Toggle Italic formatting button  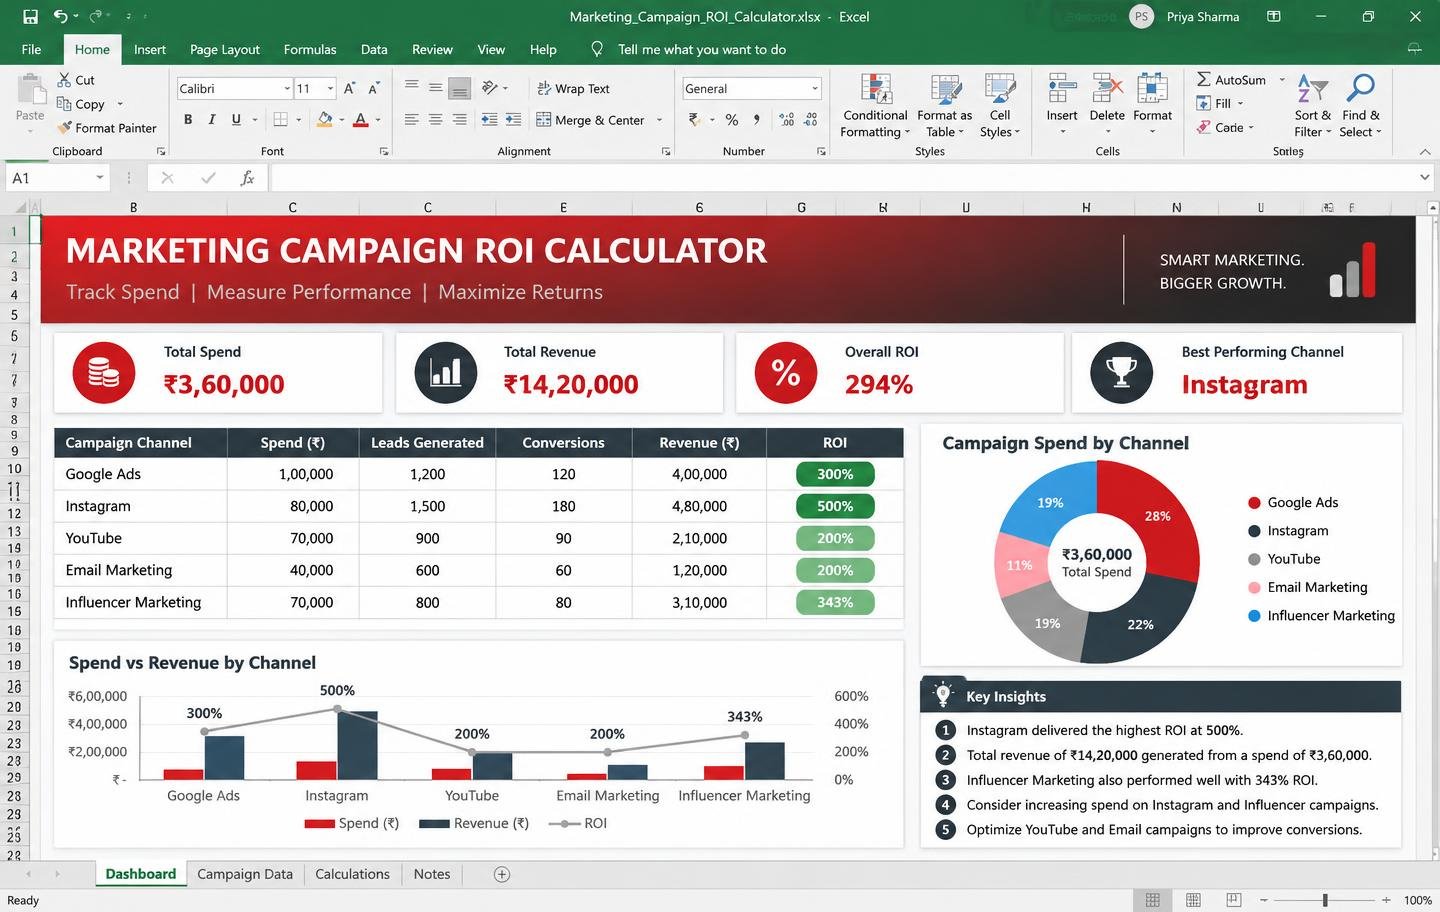click(x=212, y=120)
